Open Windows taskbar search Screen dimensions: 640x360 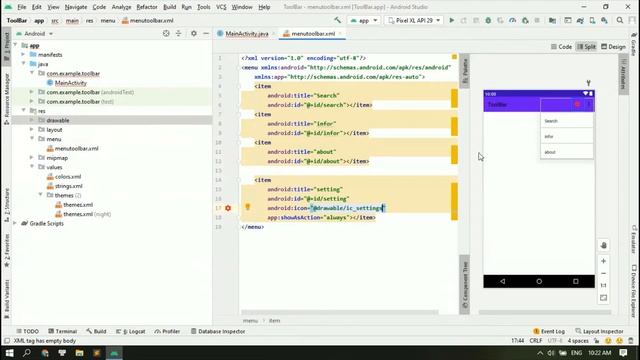(x=27, y=353)
